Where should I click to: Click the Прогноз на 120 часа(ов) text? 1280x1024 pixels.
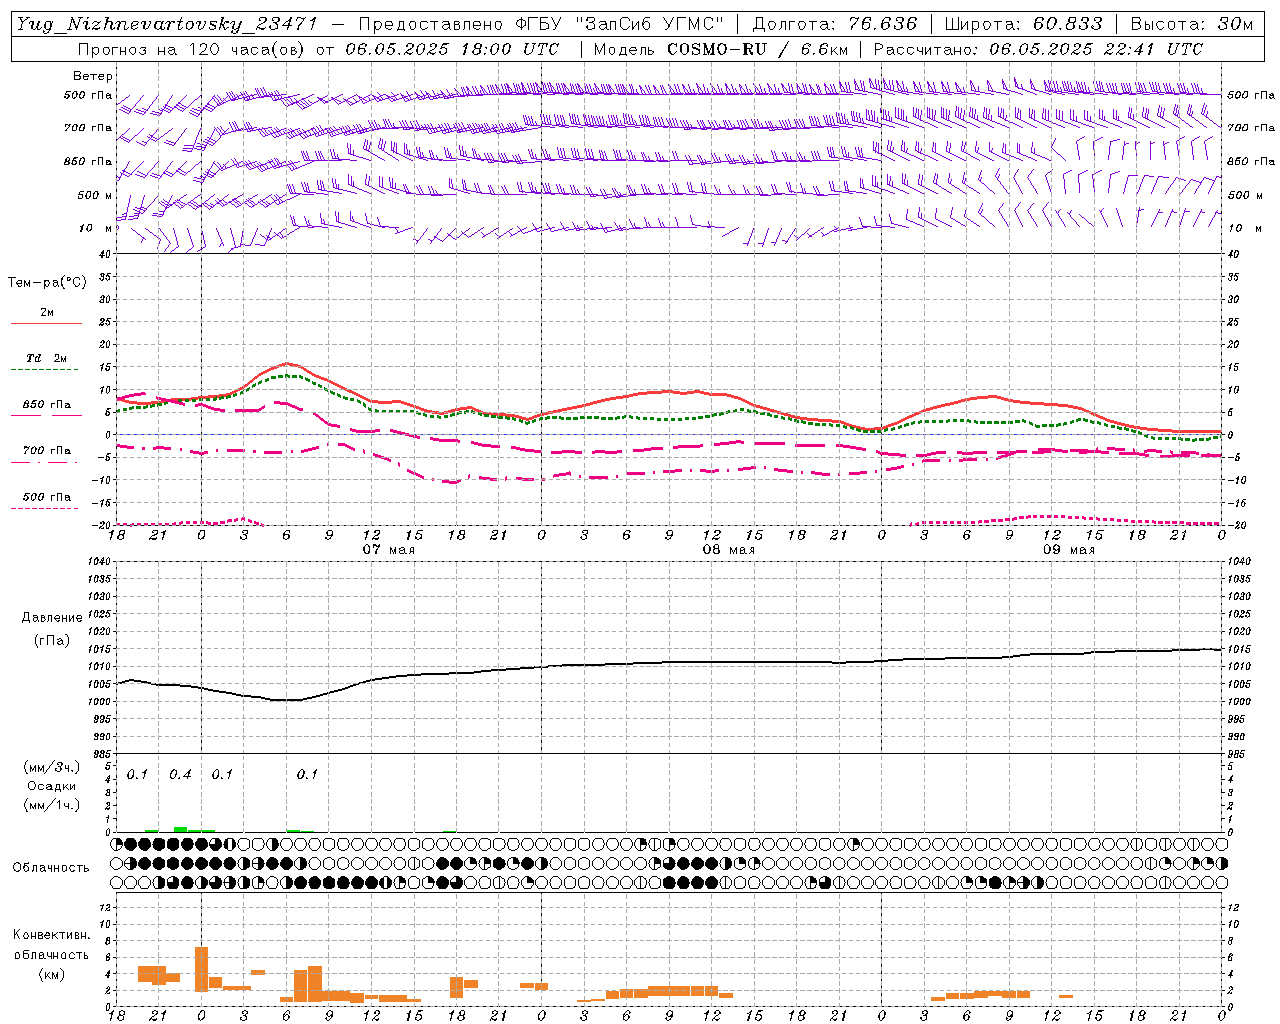(193, 49)
